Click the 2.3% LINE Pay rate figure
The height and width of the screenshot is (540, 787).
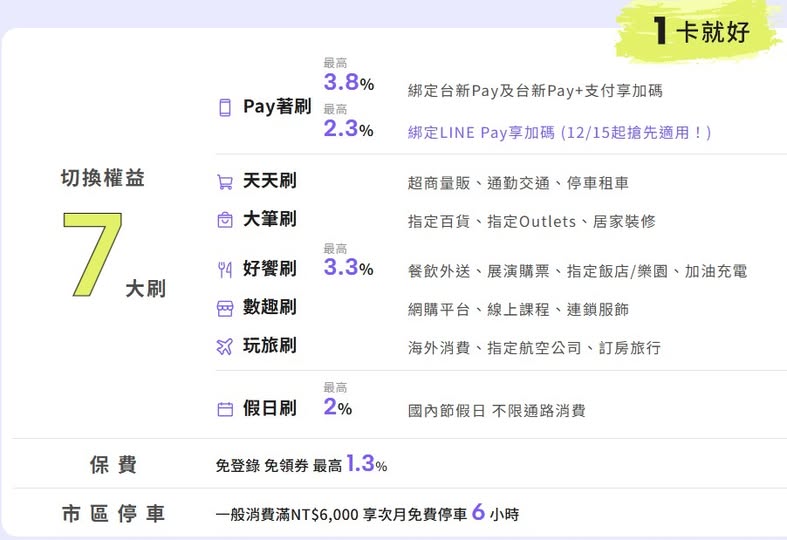[x=348, y=129]
